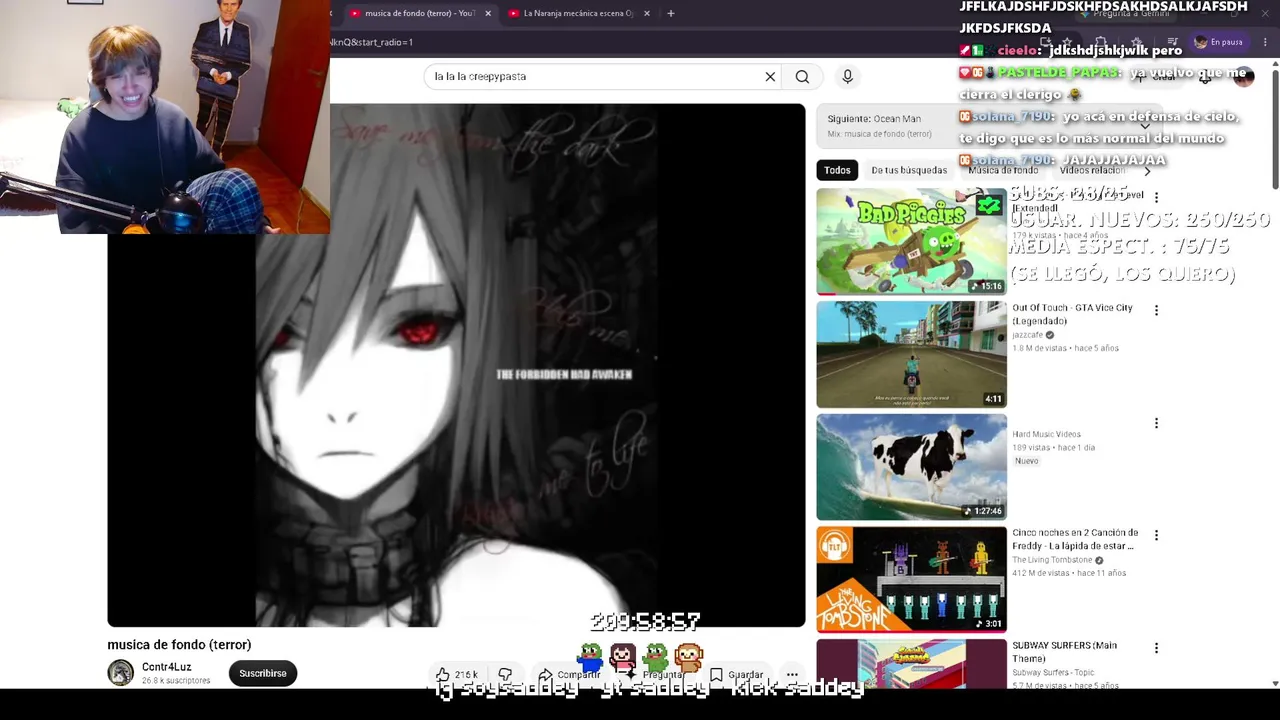Viewport: 1280px width, 720px height.
Task: Open a new browser tab
Action: tap(671, 13)
